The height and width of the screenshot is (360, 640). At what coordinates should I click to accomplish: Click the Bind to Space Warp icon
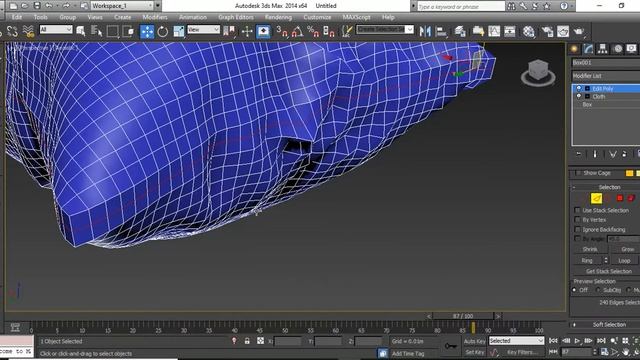click(x=28, y=31)
